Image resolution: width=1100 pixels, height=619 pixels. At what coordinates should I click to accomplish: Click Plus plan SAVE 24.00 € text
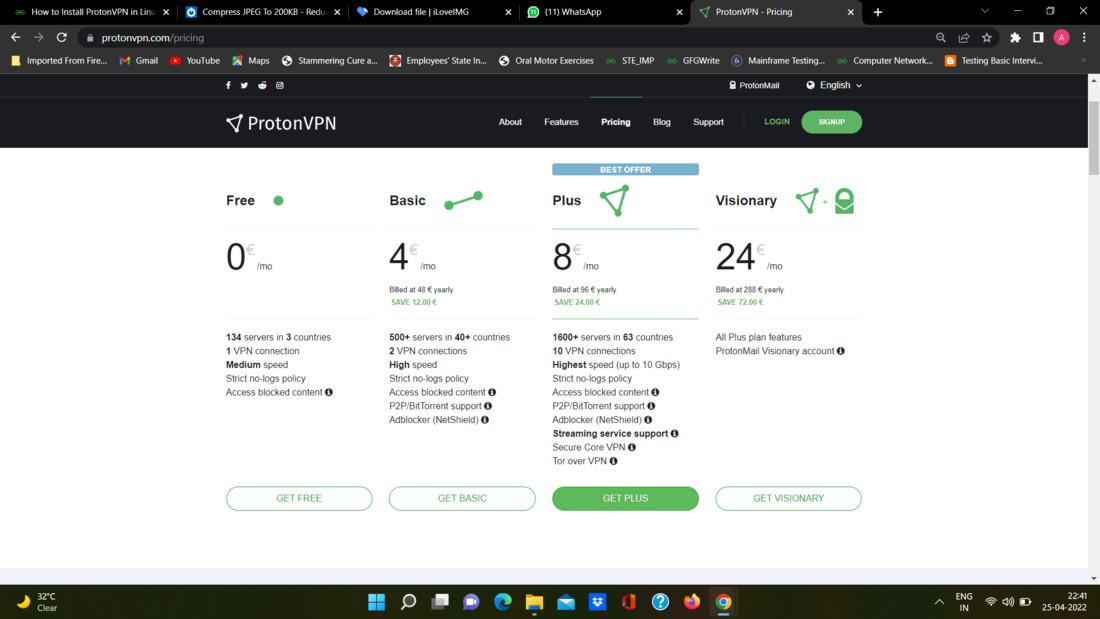click(577, 302)
